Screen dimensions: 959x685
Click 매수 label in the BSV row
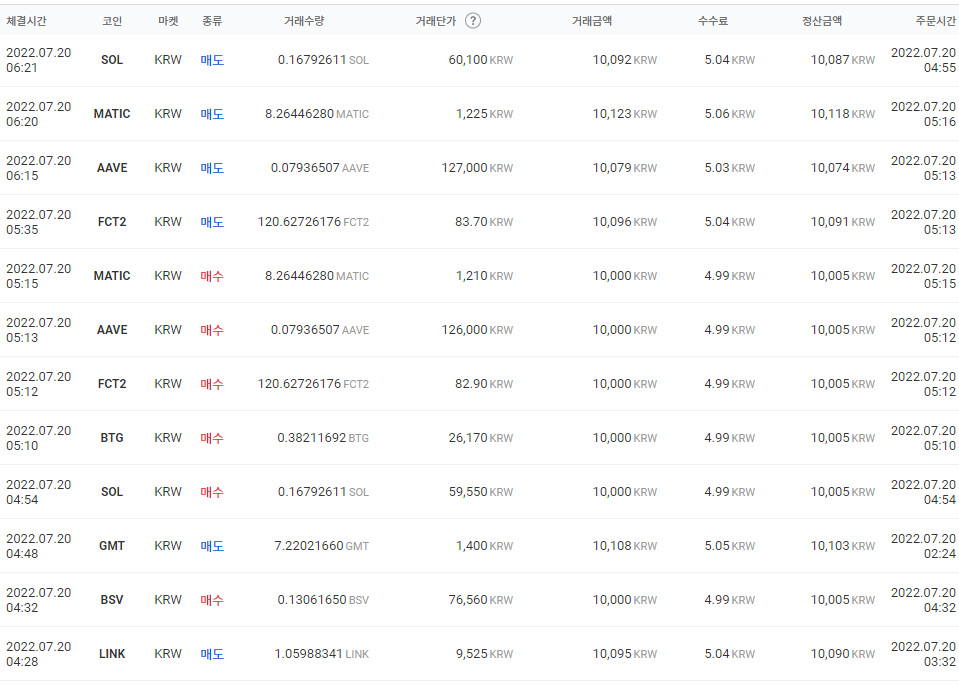point(212,599)
